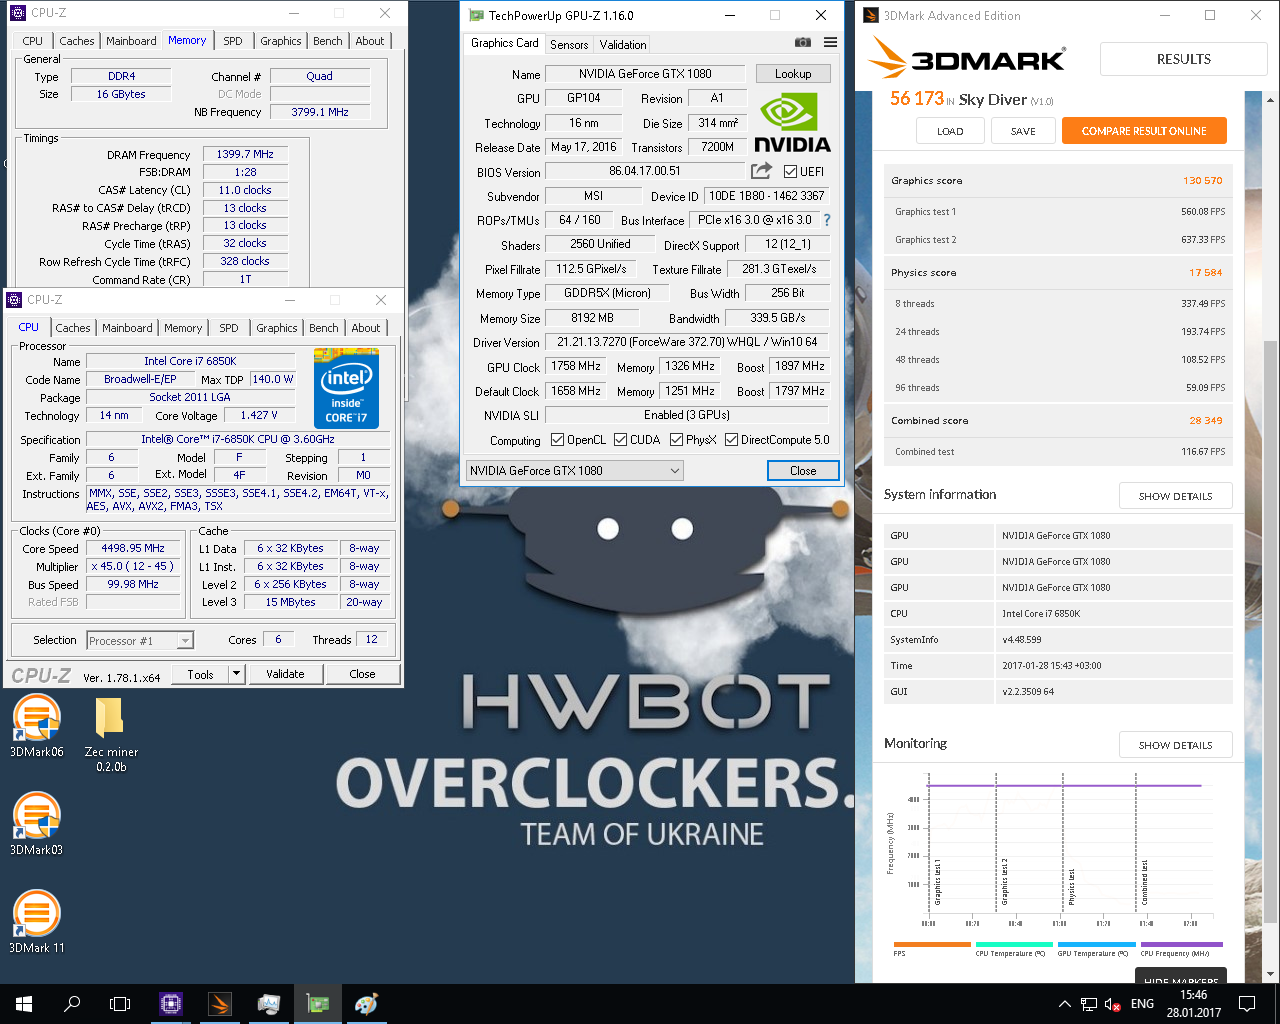Open Windows search from the taskbar
Viewport: 1280px width, 1024px height.
[72, 1003]
